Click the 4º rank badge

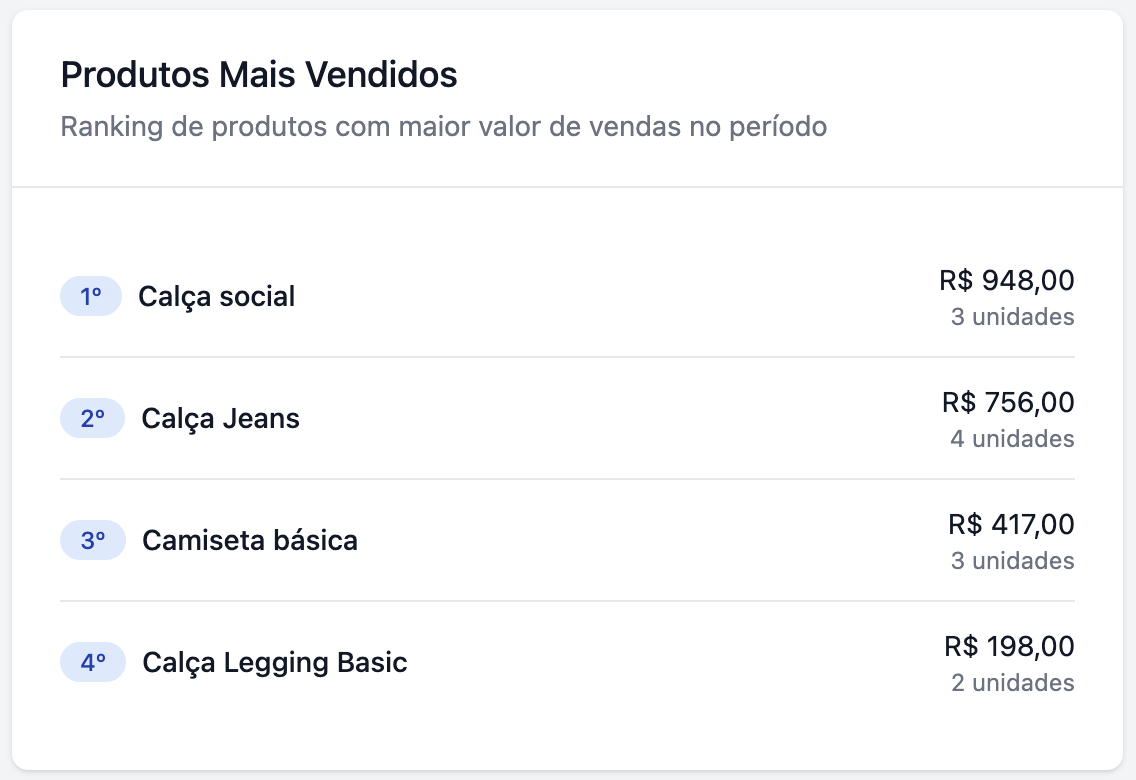point(93,663)
